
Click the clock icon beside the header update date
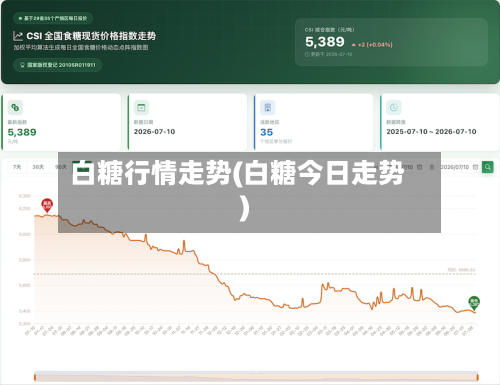[307, 54]
